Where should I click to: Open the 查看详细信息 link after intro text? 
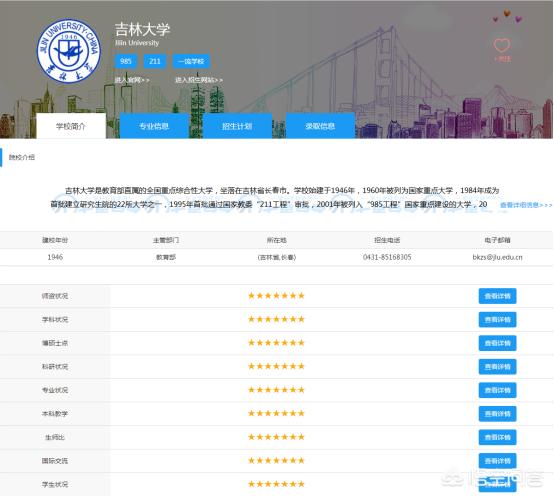pos(526,205)
